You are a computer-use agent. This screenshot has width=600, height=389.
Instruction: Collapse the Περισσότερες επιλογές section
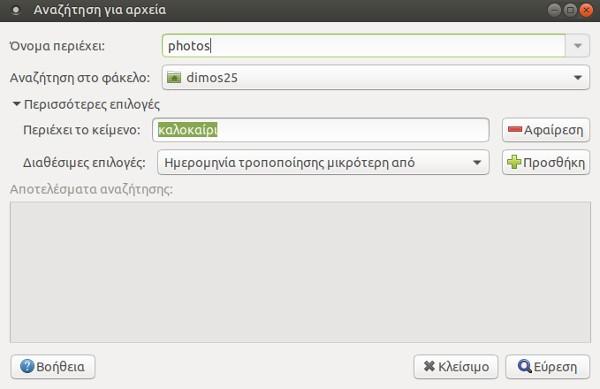coord(86,104)
